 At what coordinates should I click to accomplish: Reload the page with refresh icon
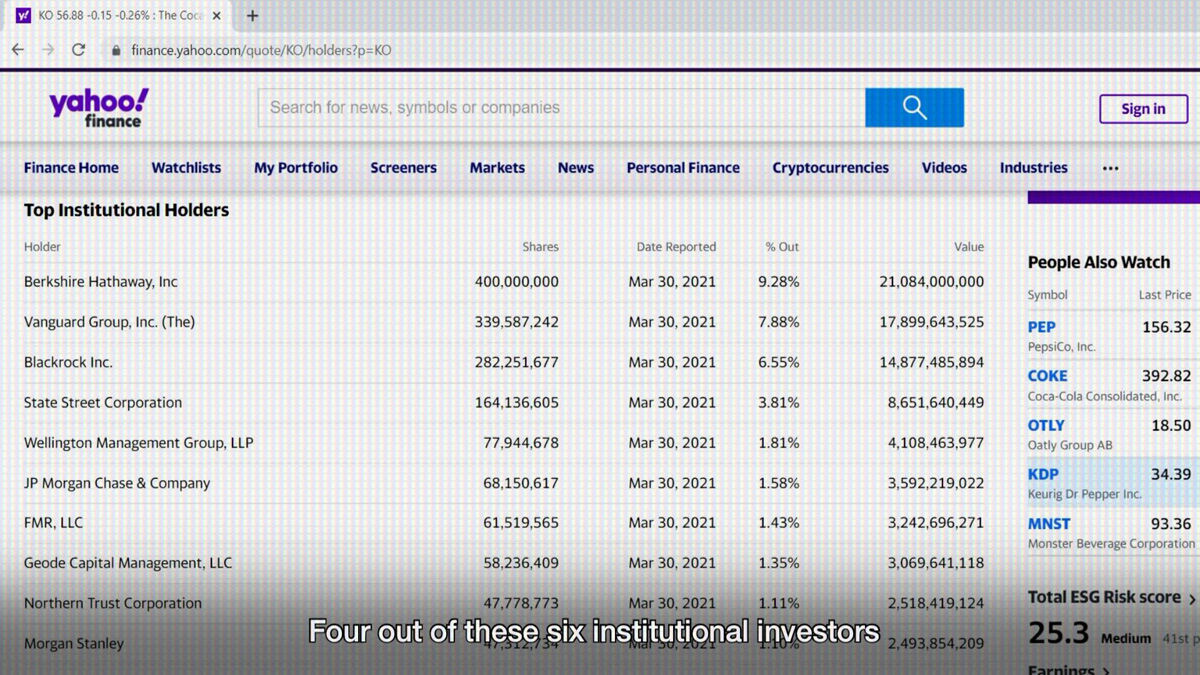coord(78,50)
